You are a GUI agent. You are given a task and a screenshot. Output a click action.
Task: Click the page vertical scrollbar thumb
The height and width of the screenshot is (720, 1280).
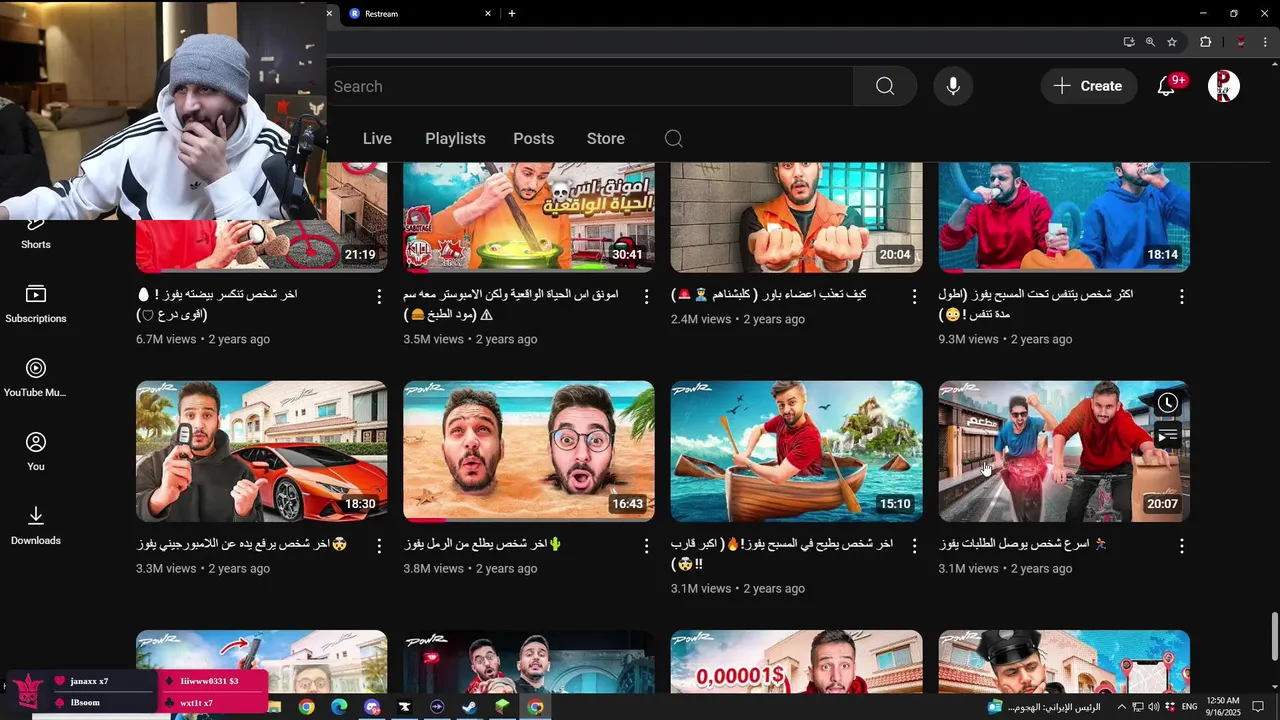click(x=1274, y=637)
